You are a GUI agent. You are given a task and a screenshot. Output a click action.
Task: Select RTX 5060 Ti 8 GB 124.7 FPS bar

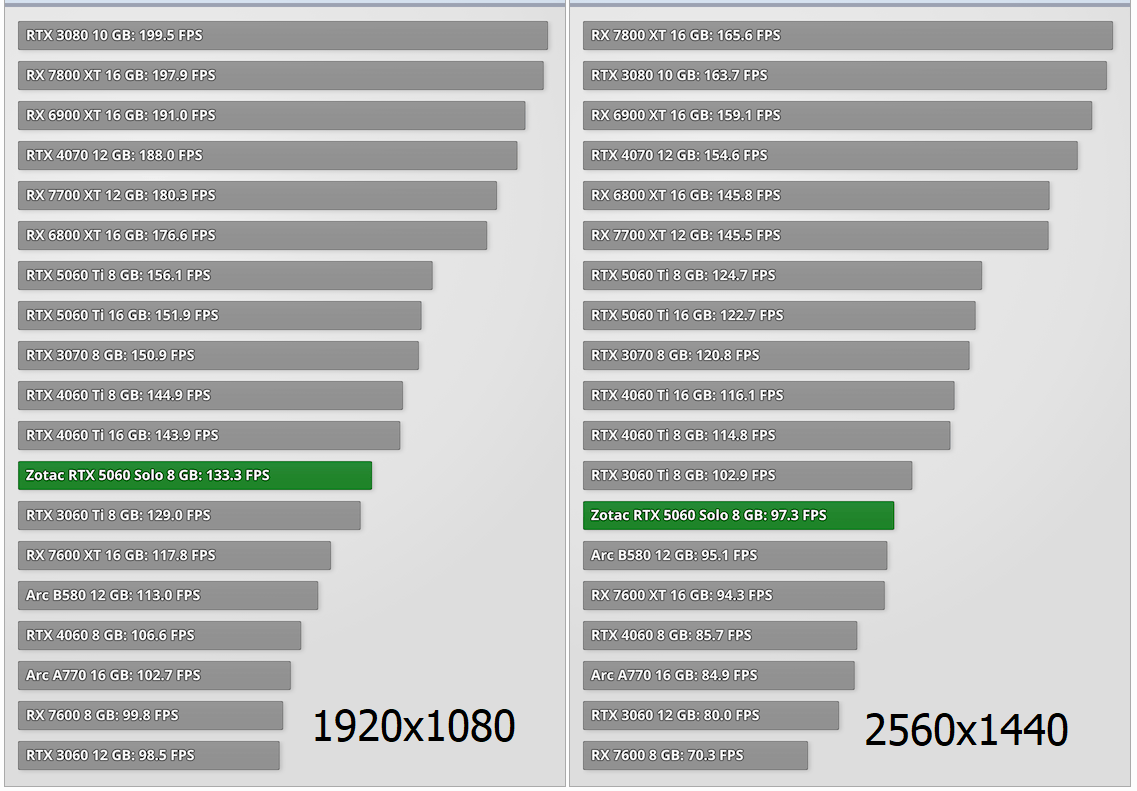point(782,276)
